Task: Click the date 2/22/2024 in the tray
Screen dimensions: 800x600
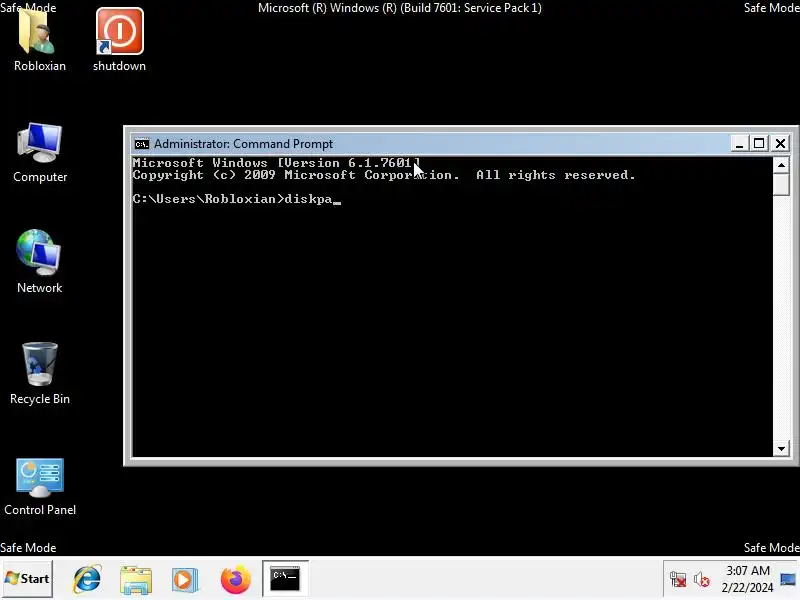Action: pyautogui.click(x=747, y=588)
